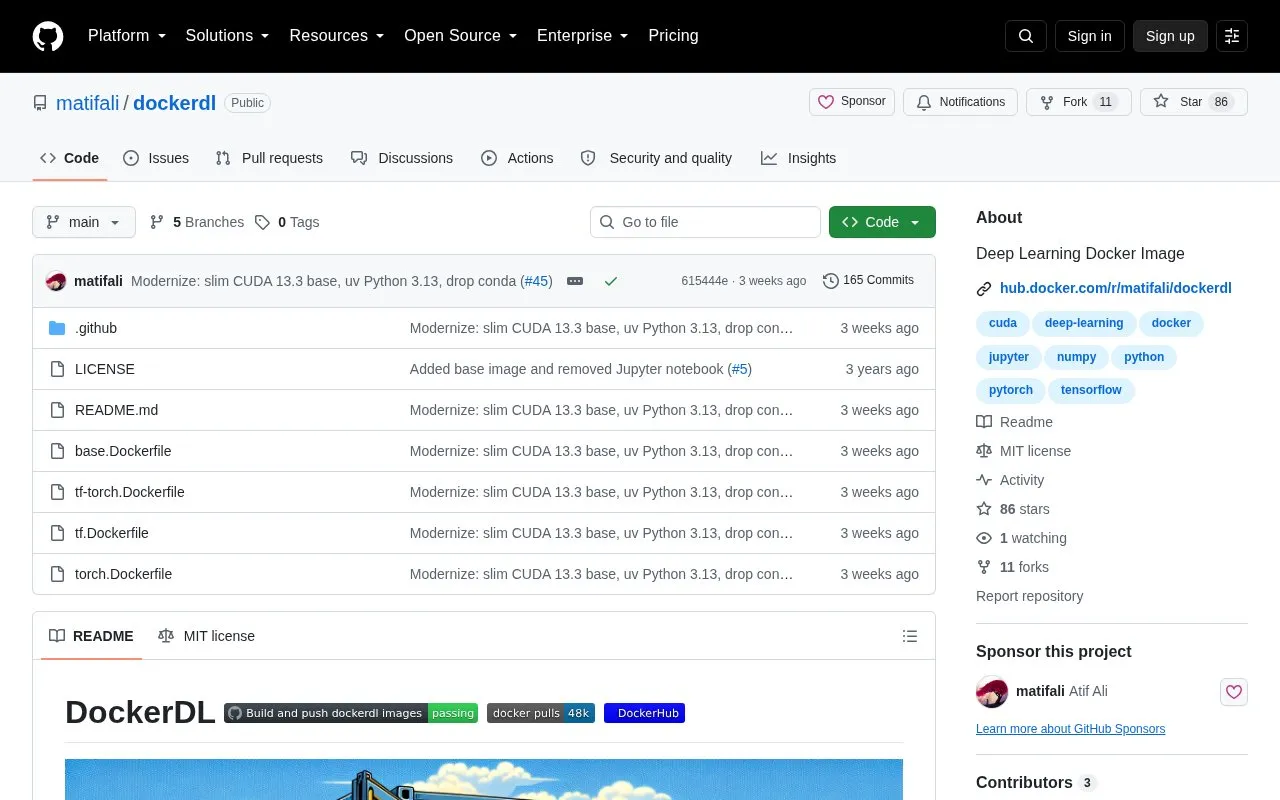Screen dimensions: 1280x800
Task: Open Notifications bell button
Action: [960, 102]
